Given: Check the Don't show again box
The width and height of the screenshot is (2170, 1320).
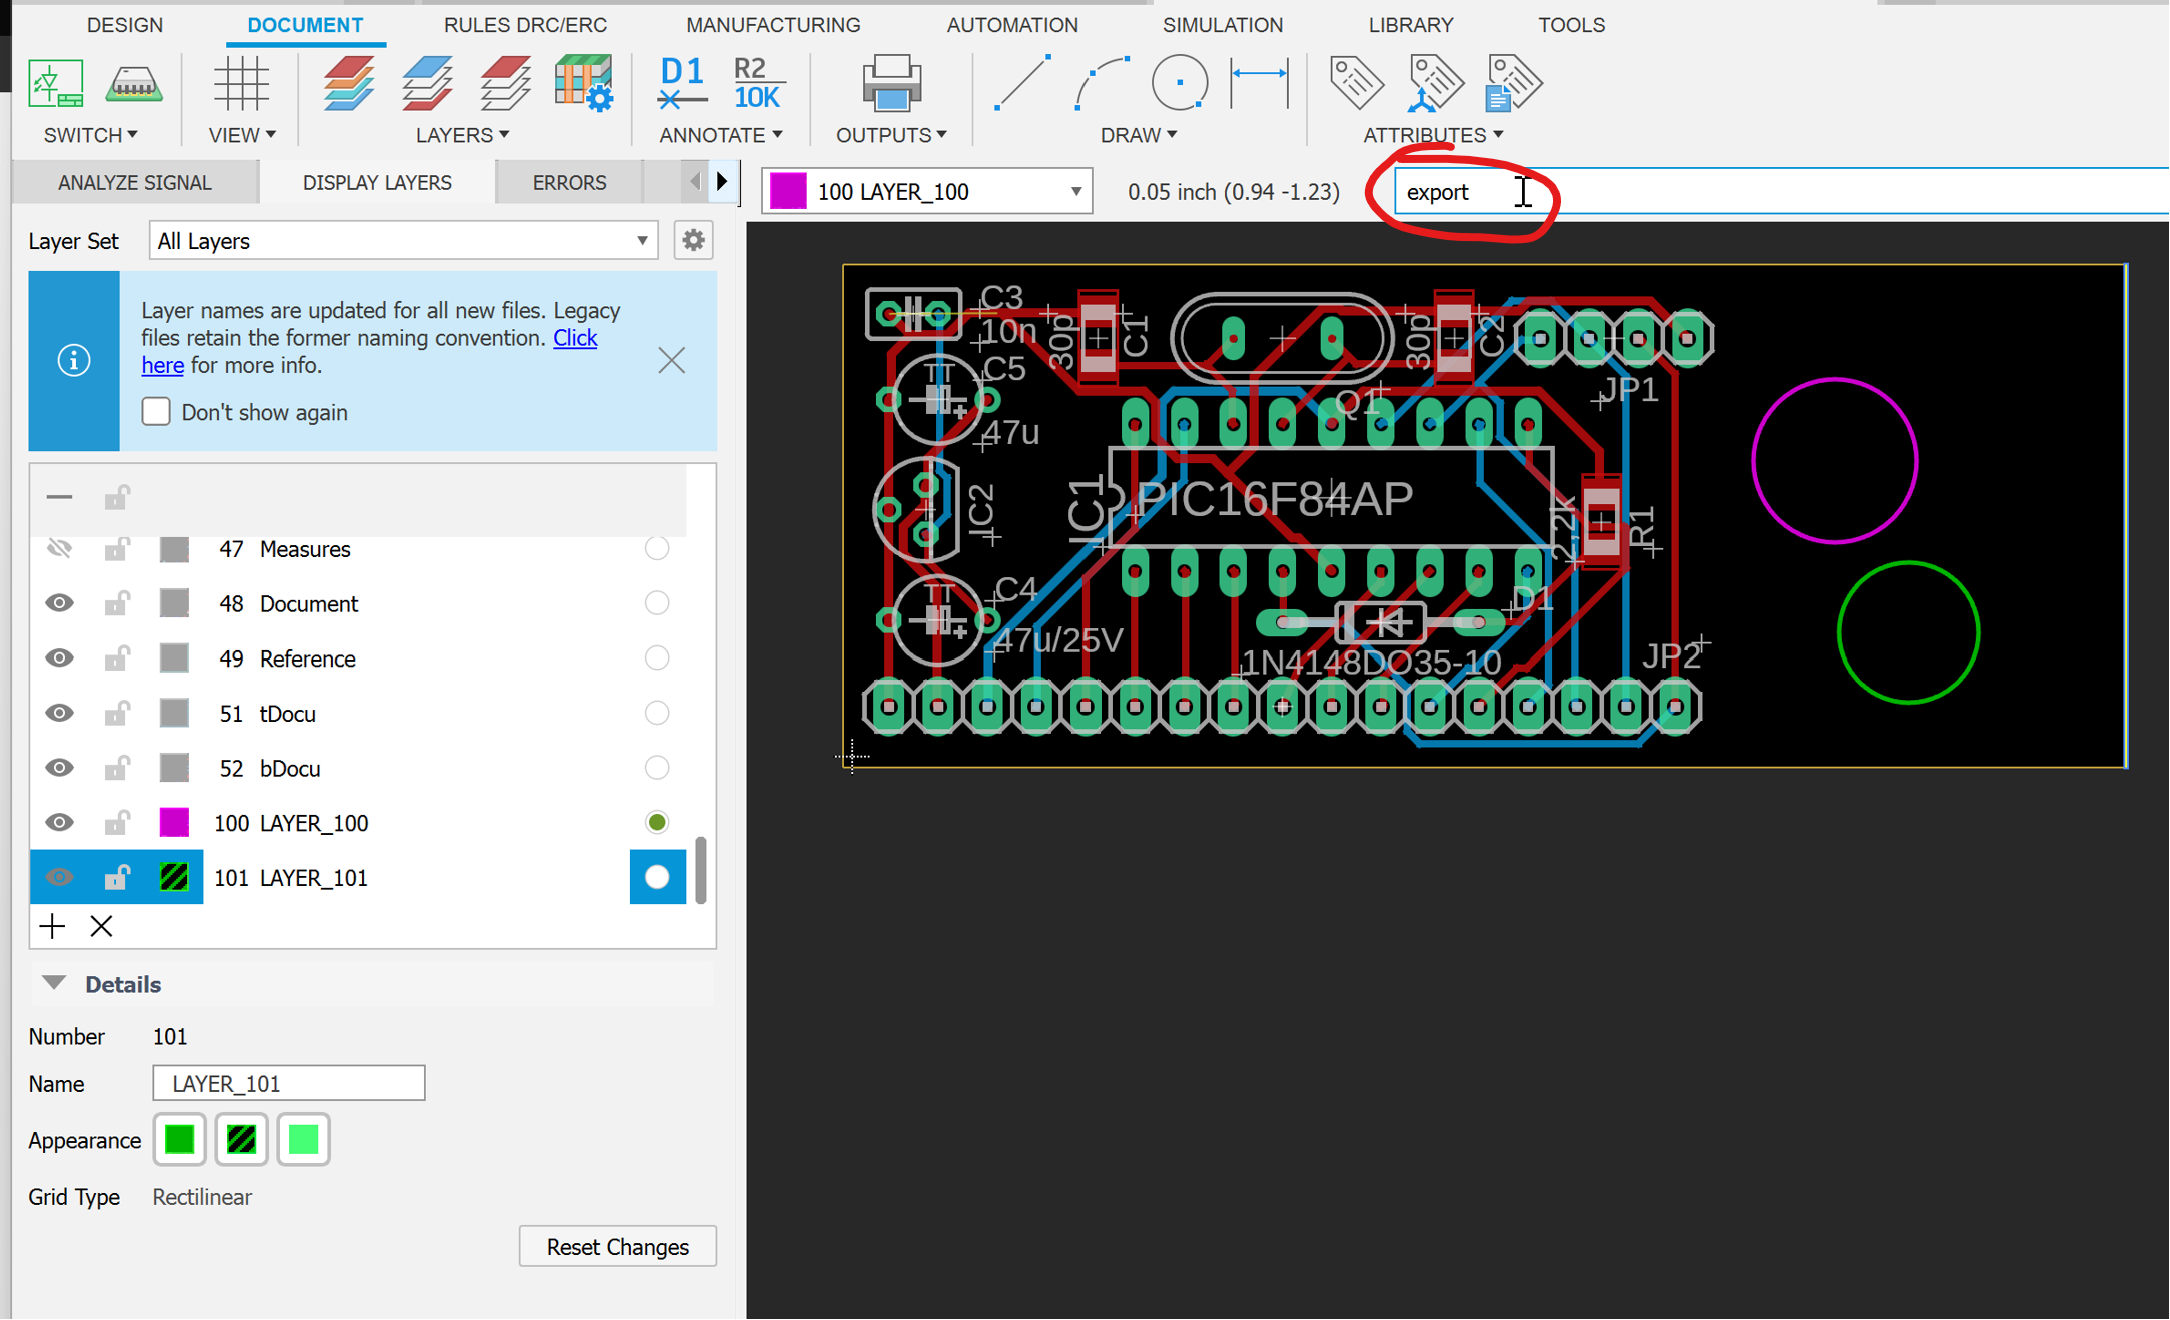Looking at the screenshot, I should point(156,412).
